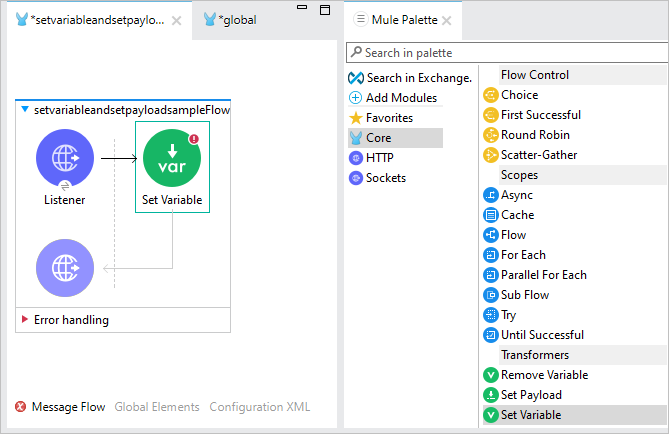Click the Remove Variable icon
The width and height of the screenshot is (669, 434).
click(491, 375)
